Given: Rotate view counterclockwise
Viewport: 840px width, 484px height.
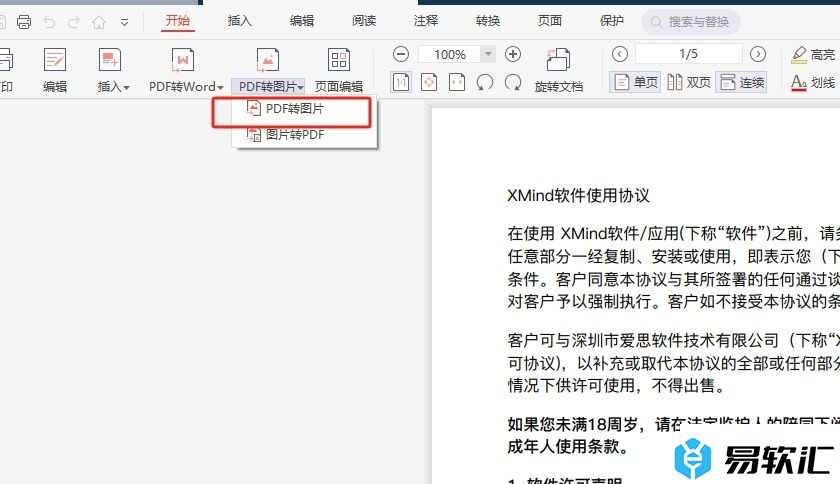Looking at the screenshot, I should pyautogui.click(x=485, y=83).
